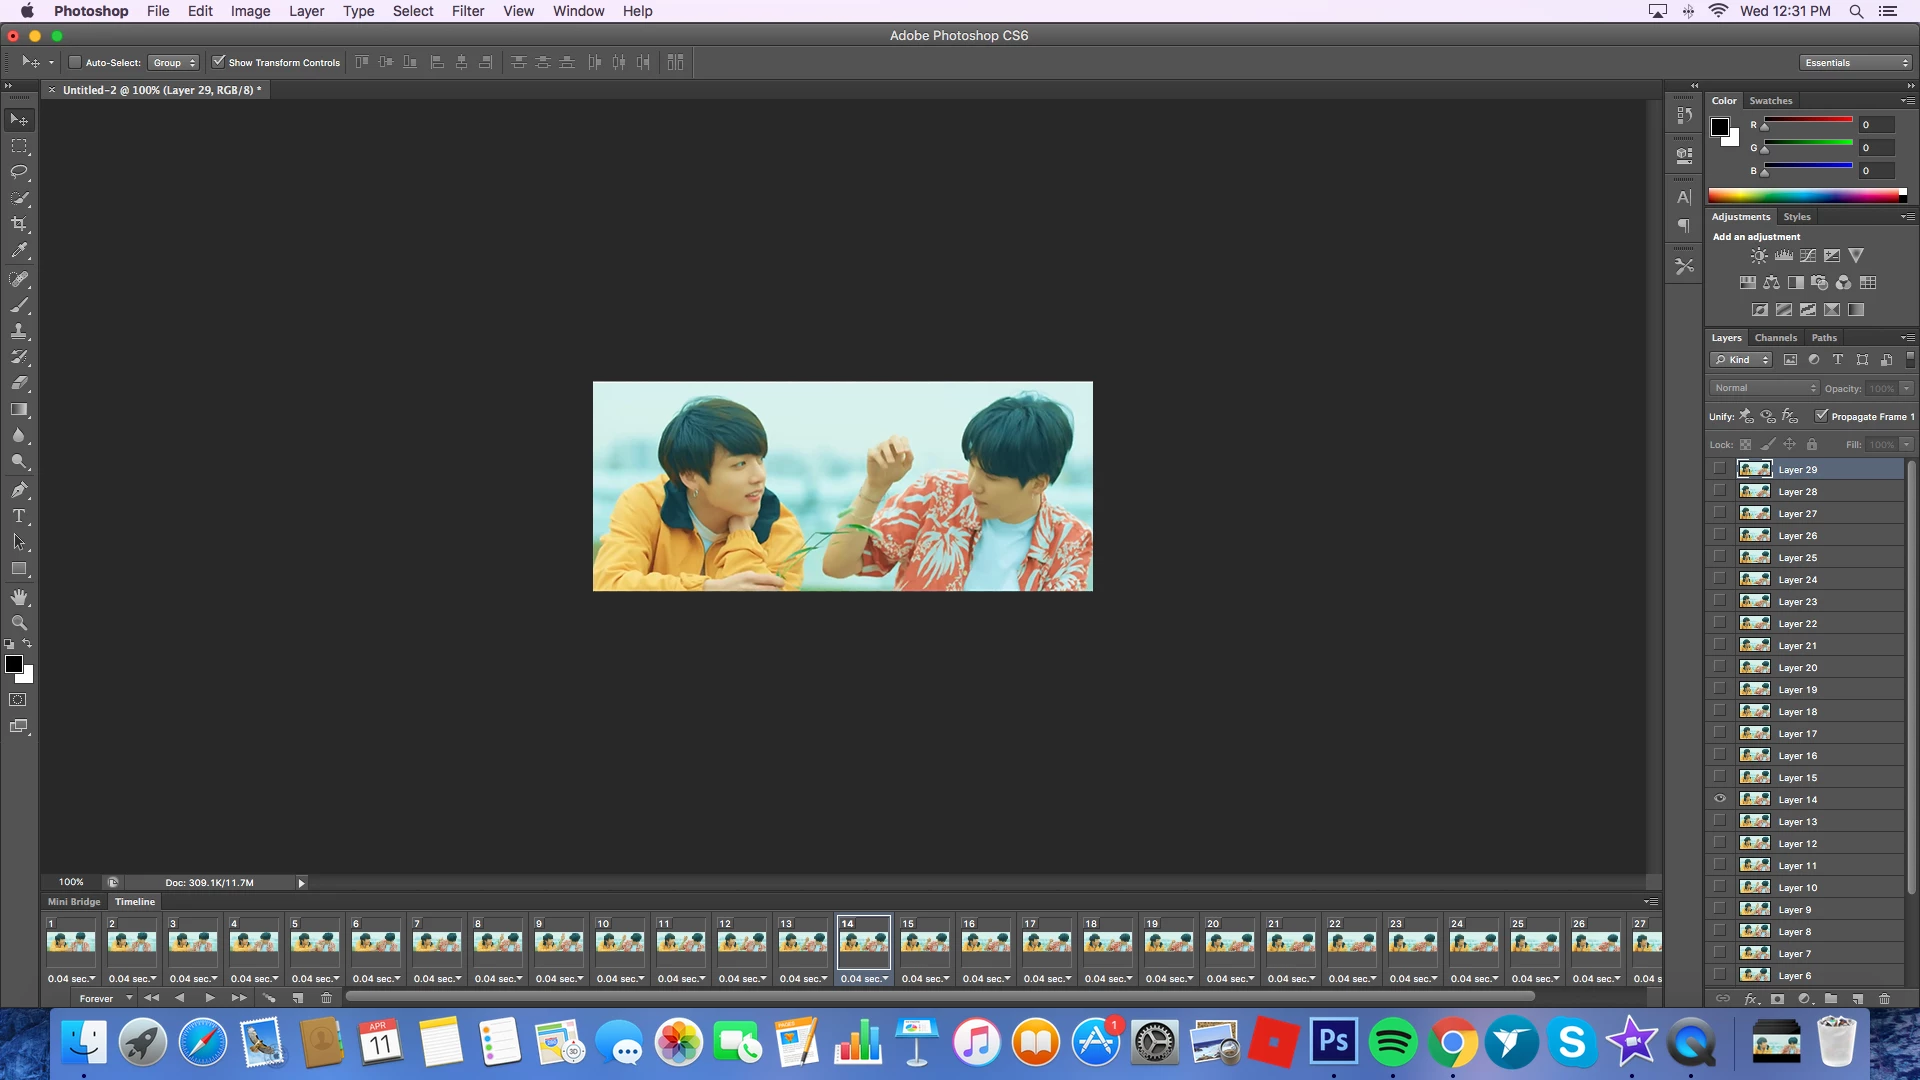Select the Eyedropper tool
The image size is (1920, 1080).
pos(19,251)
